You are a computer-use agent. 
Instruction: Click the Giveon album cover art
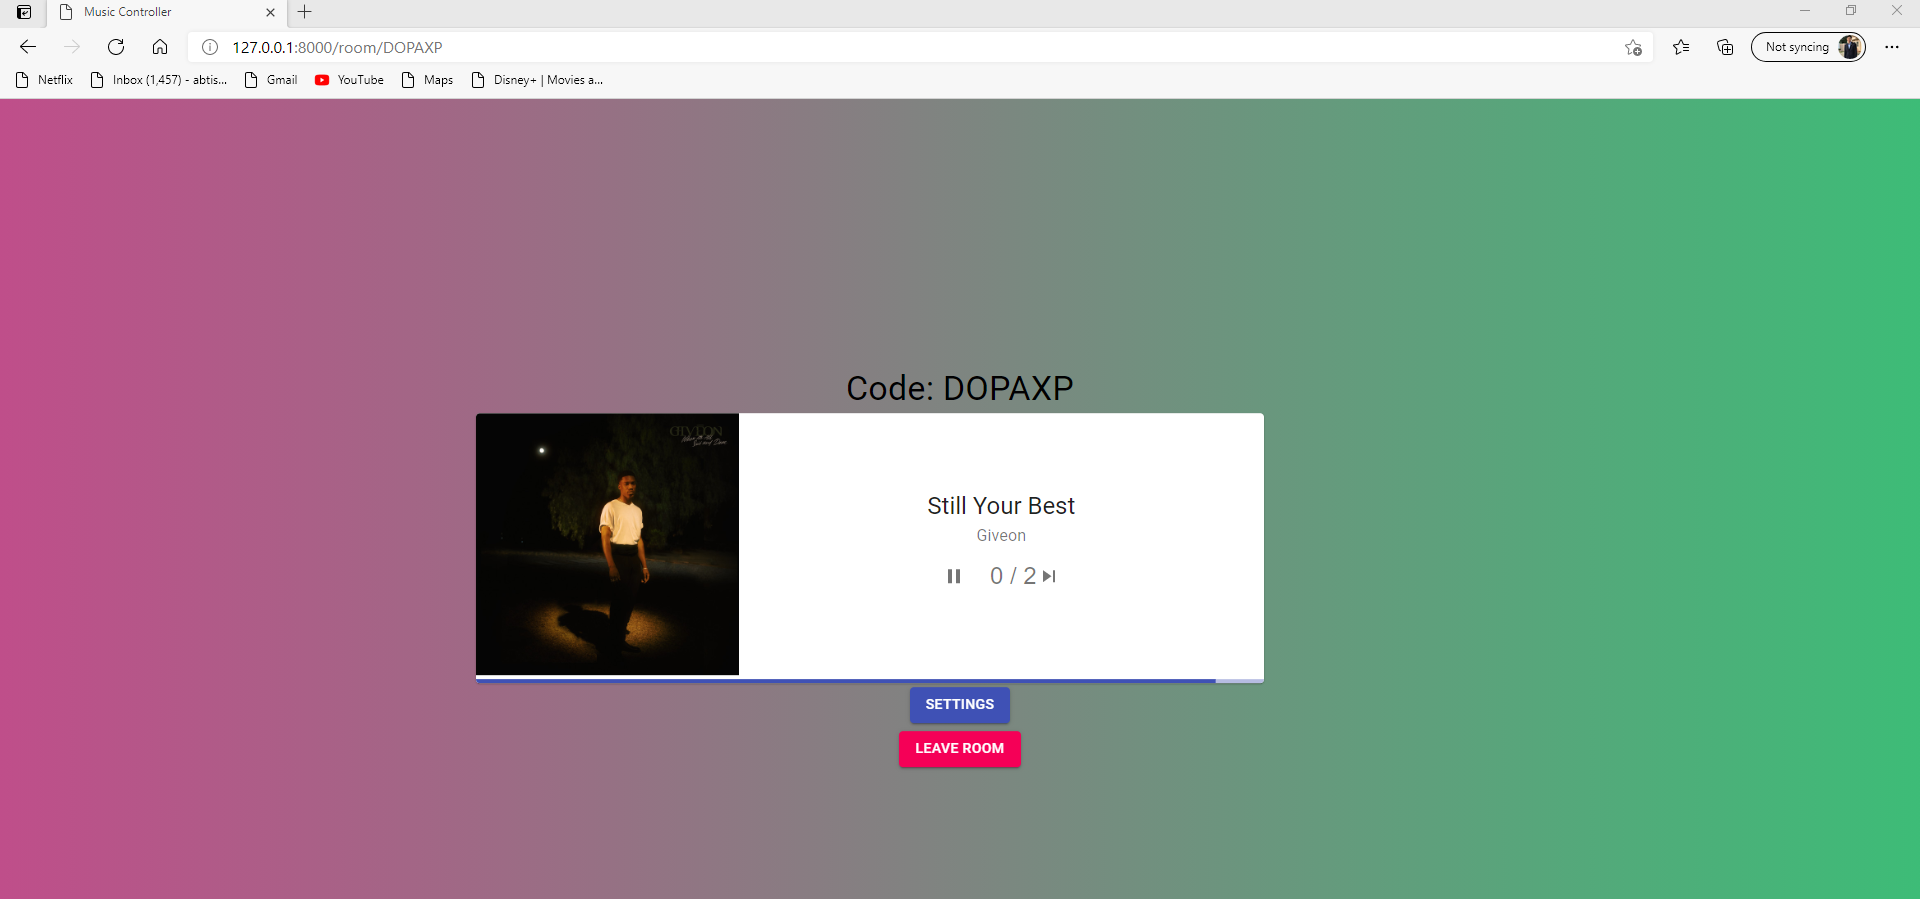(607, 544)
